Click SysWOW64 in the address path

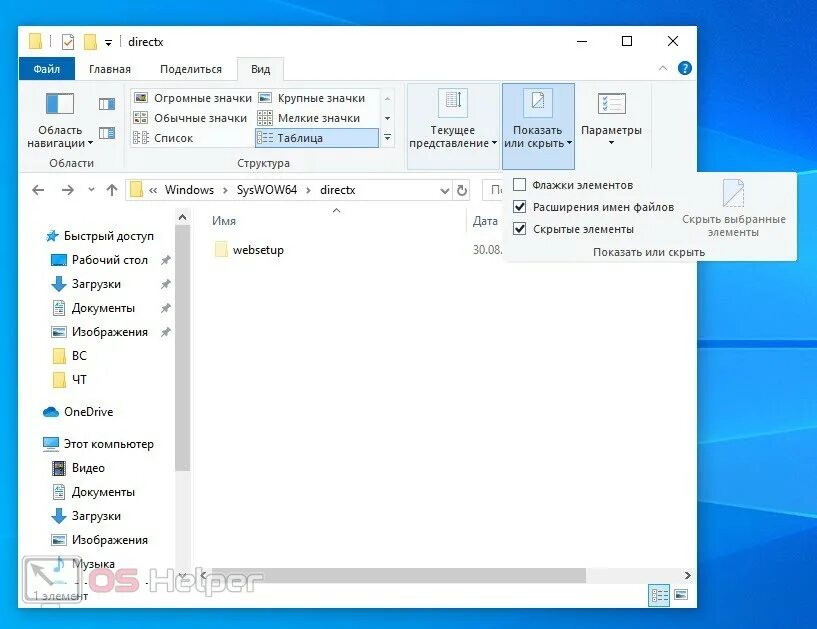pos(267,190)
